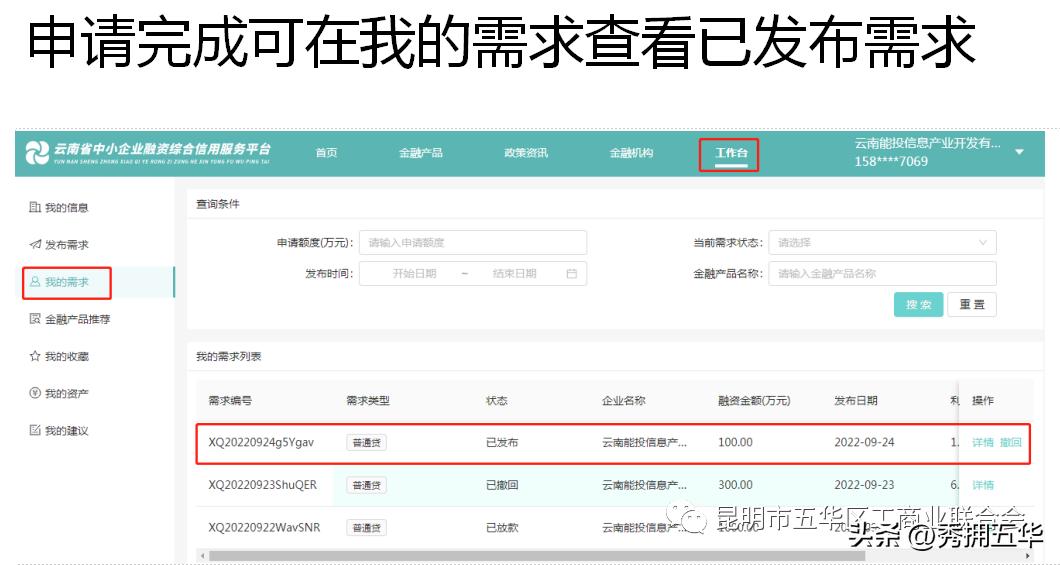
Task: Open 详情 for XQ20220924g5Ygav row
Action: coord(983,443)
